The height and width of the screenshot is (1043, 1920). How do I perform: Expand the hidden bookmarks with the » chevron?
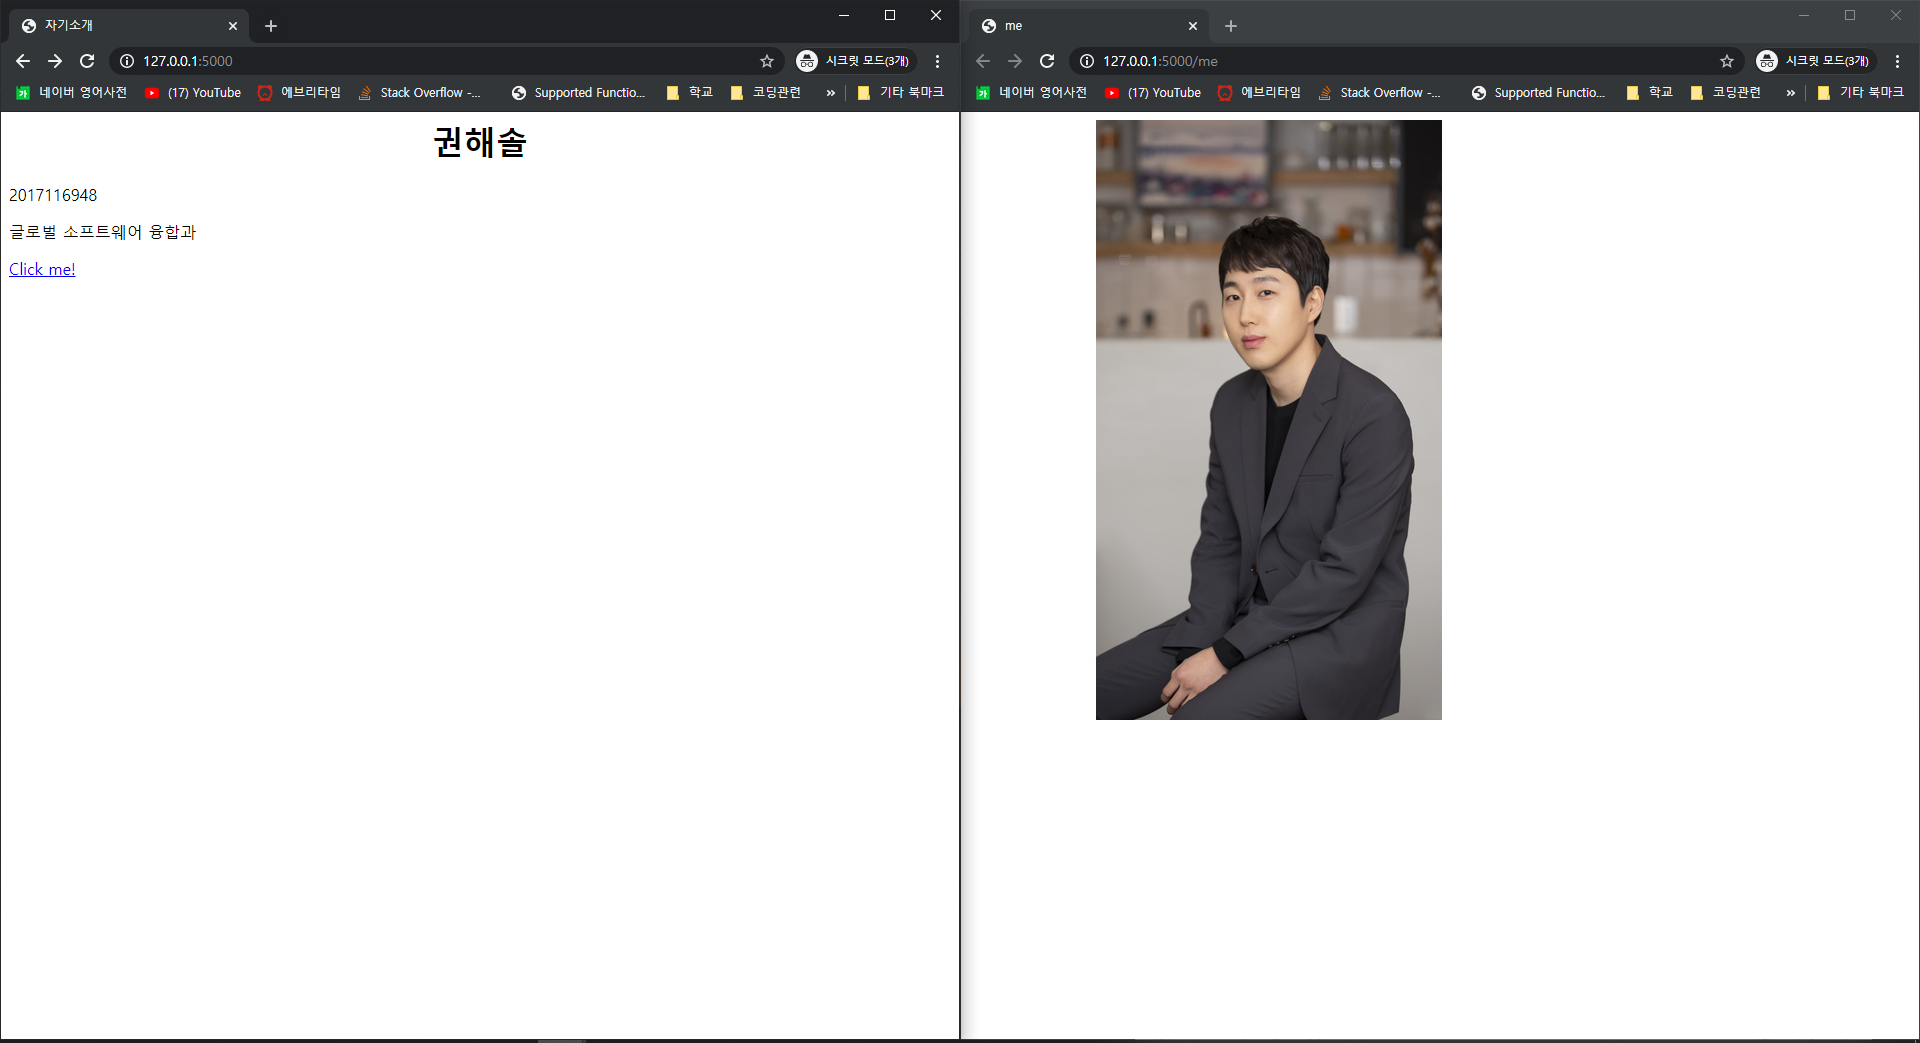tap(830, 93)
